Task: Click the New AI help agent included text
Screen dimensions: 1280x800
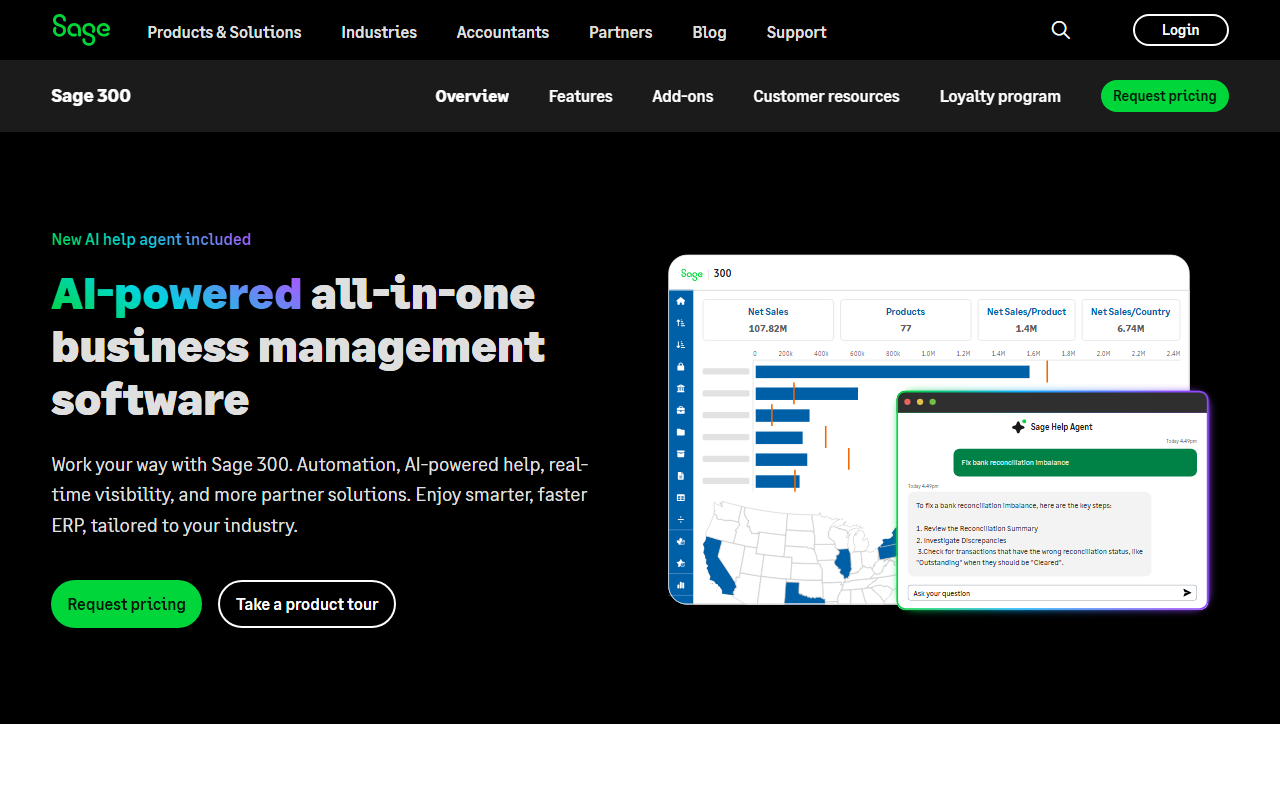Action: (x=151, y=239)
